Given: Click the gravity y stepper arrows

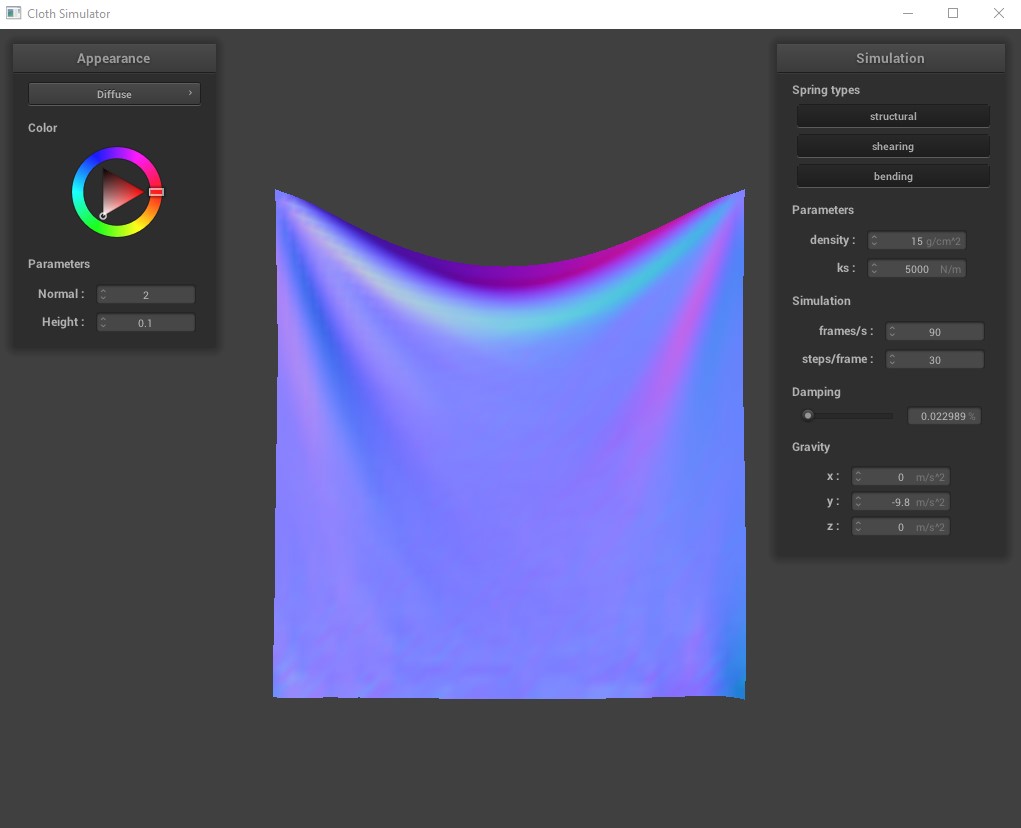Looking at the screenshot, I should (858, 502).
